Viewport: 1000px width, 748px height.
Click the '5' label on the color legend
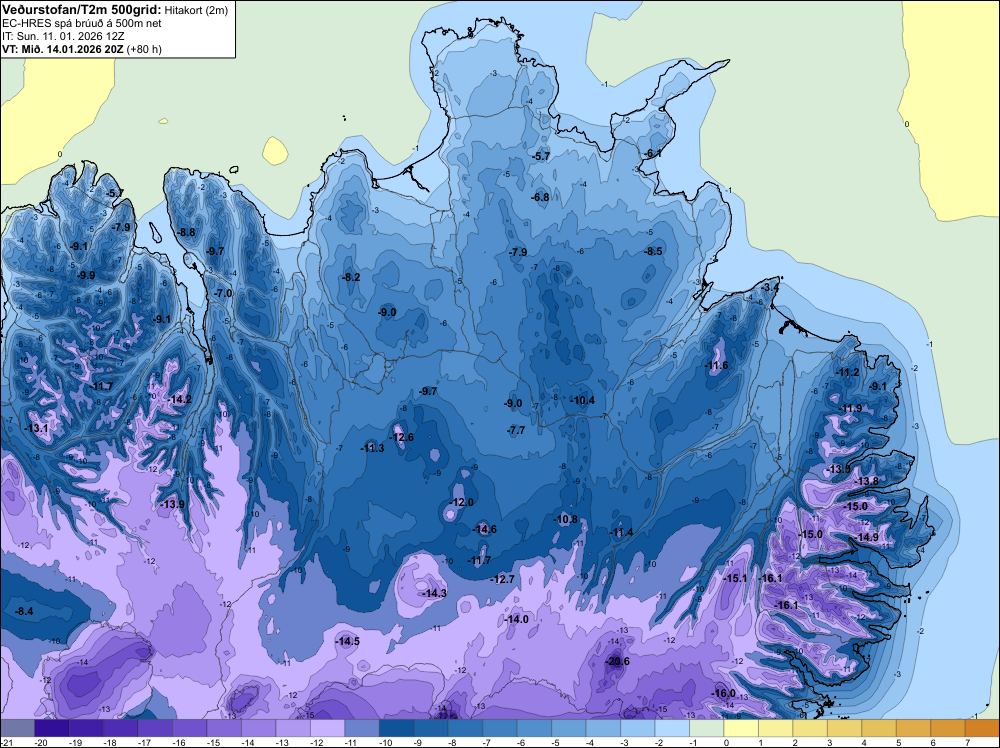tap(899, 743)
